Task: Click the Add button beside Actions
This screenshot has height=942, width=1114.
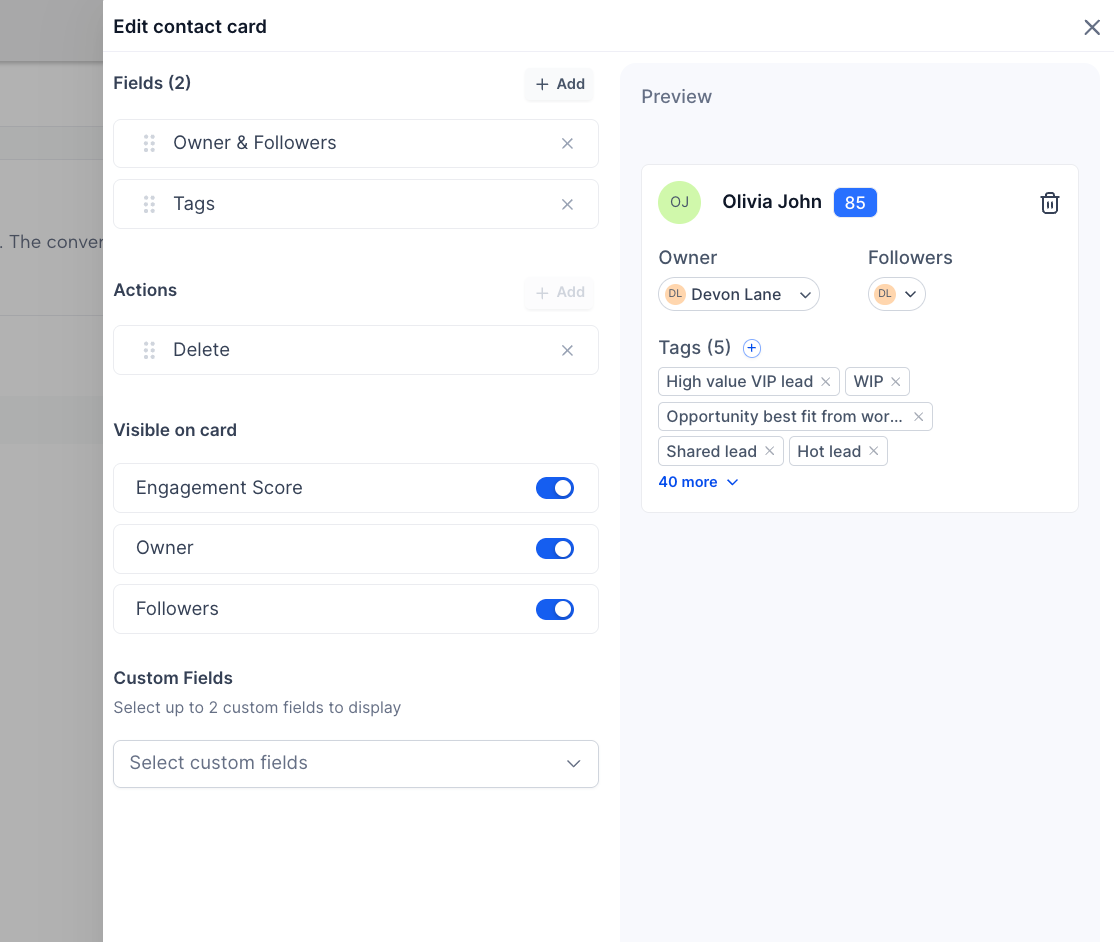Action: [560, 293]
